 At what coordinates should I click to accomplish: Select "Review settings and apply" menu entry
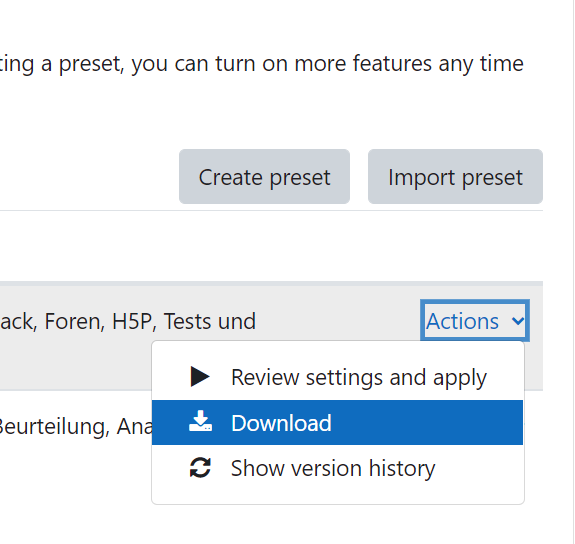tap(337, 377)
